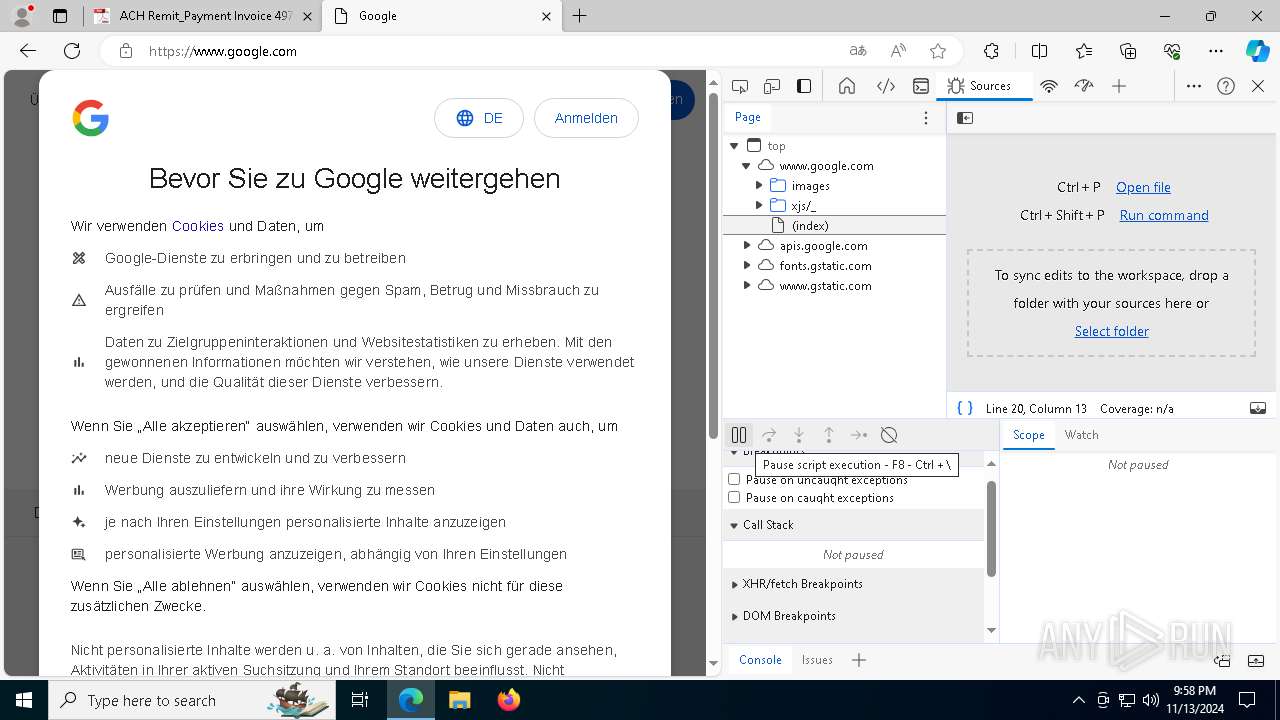Expand fonts.gstatic.com node
Viewport: 1280px width, 720px height.
pyautogui.click(x=747, y=266)
